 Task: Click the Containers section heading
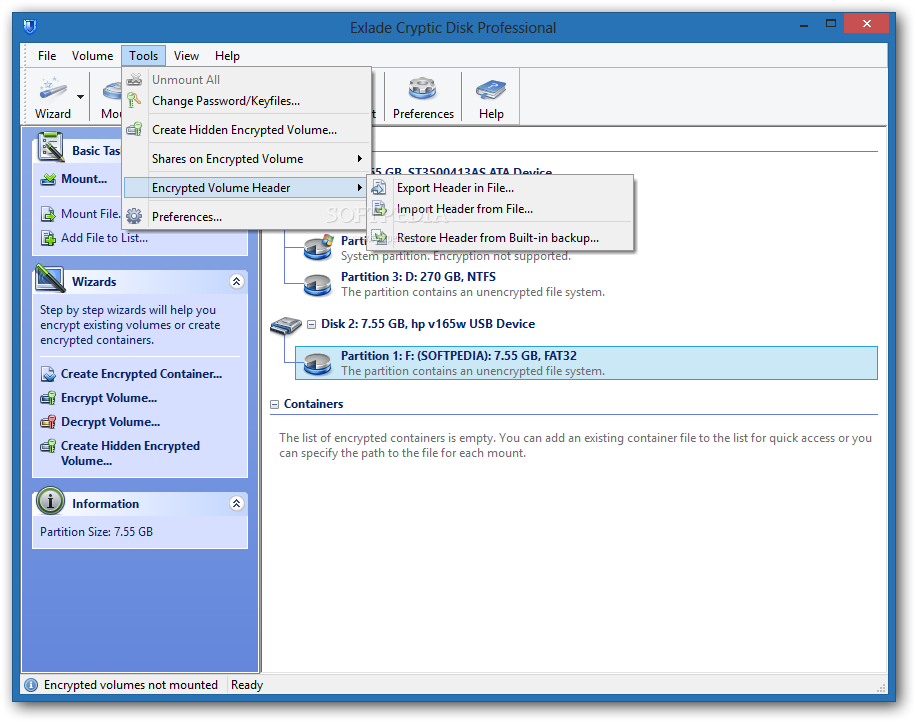[313, 404]
